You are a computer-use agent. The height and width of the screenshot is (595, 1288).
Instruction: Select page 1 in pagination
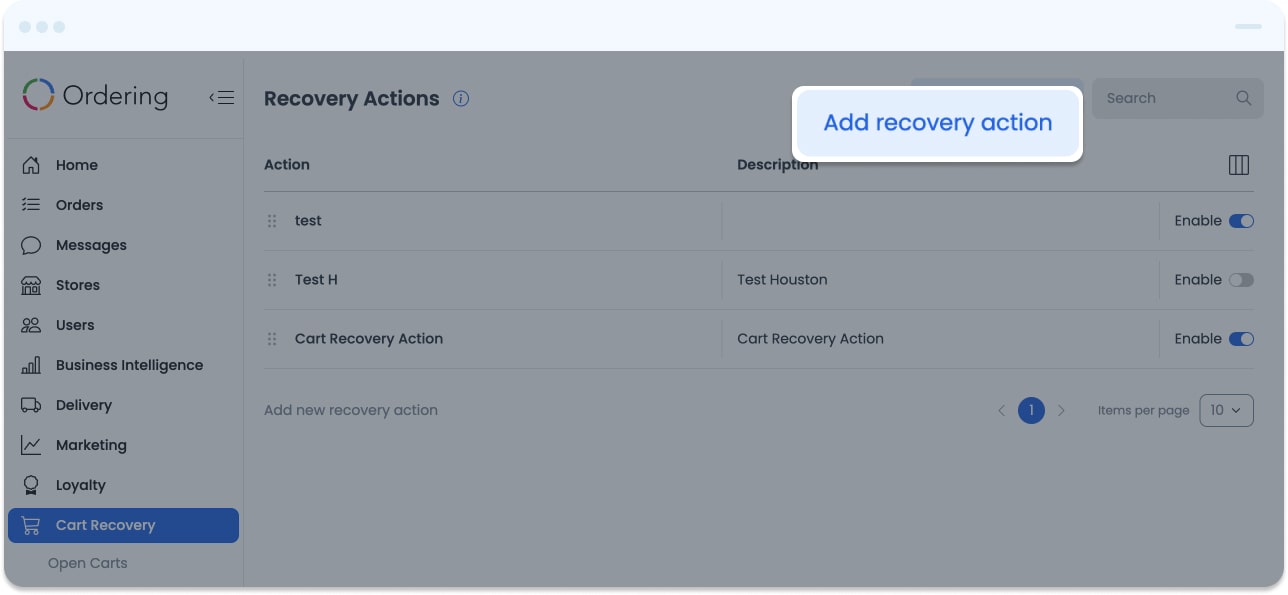pyautogui.click(x=1031, y=410)
